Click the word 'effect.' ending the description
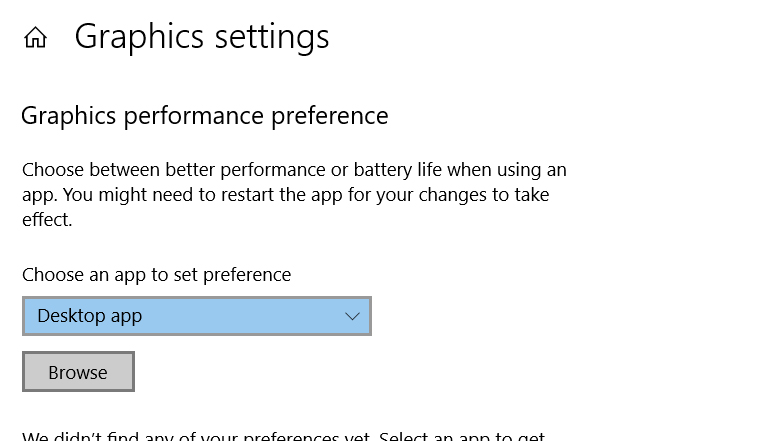The height and width of the screenshot is (441, 784). 47,220
